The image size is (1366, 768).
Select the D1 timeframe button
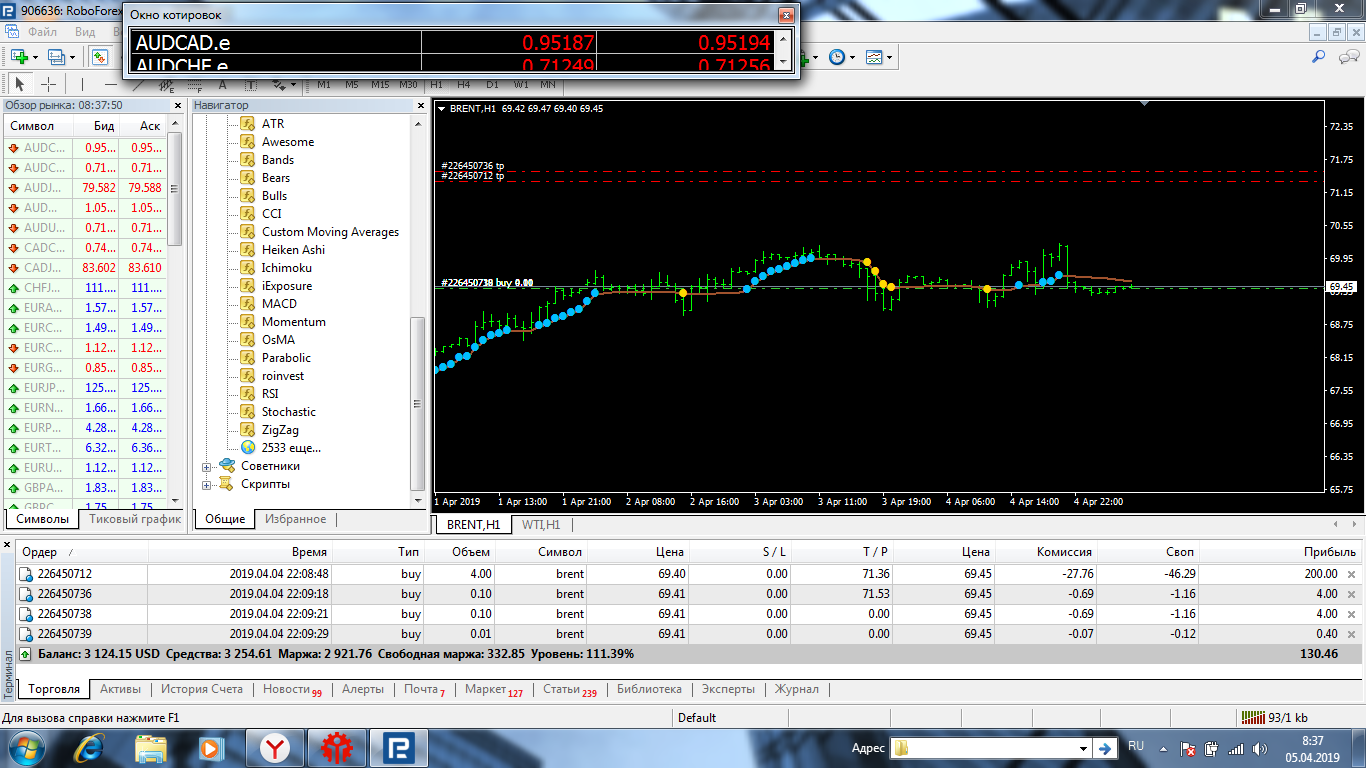492,85
